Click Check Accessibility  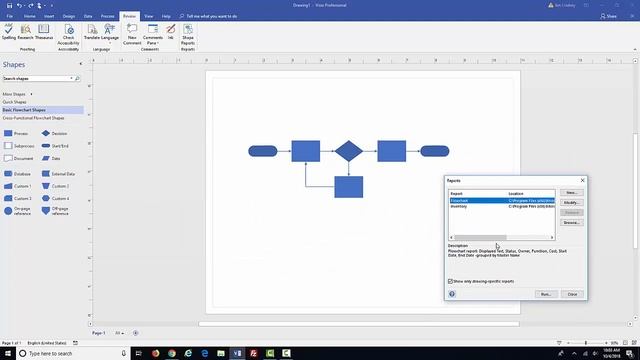[x=68, y=35]
